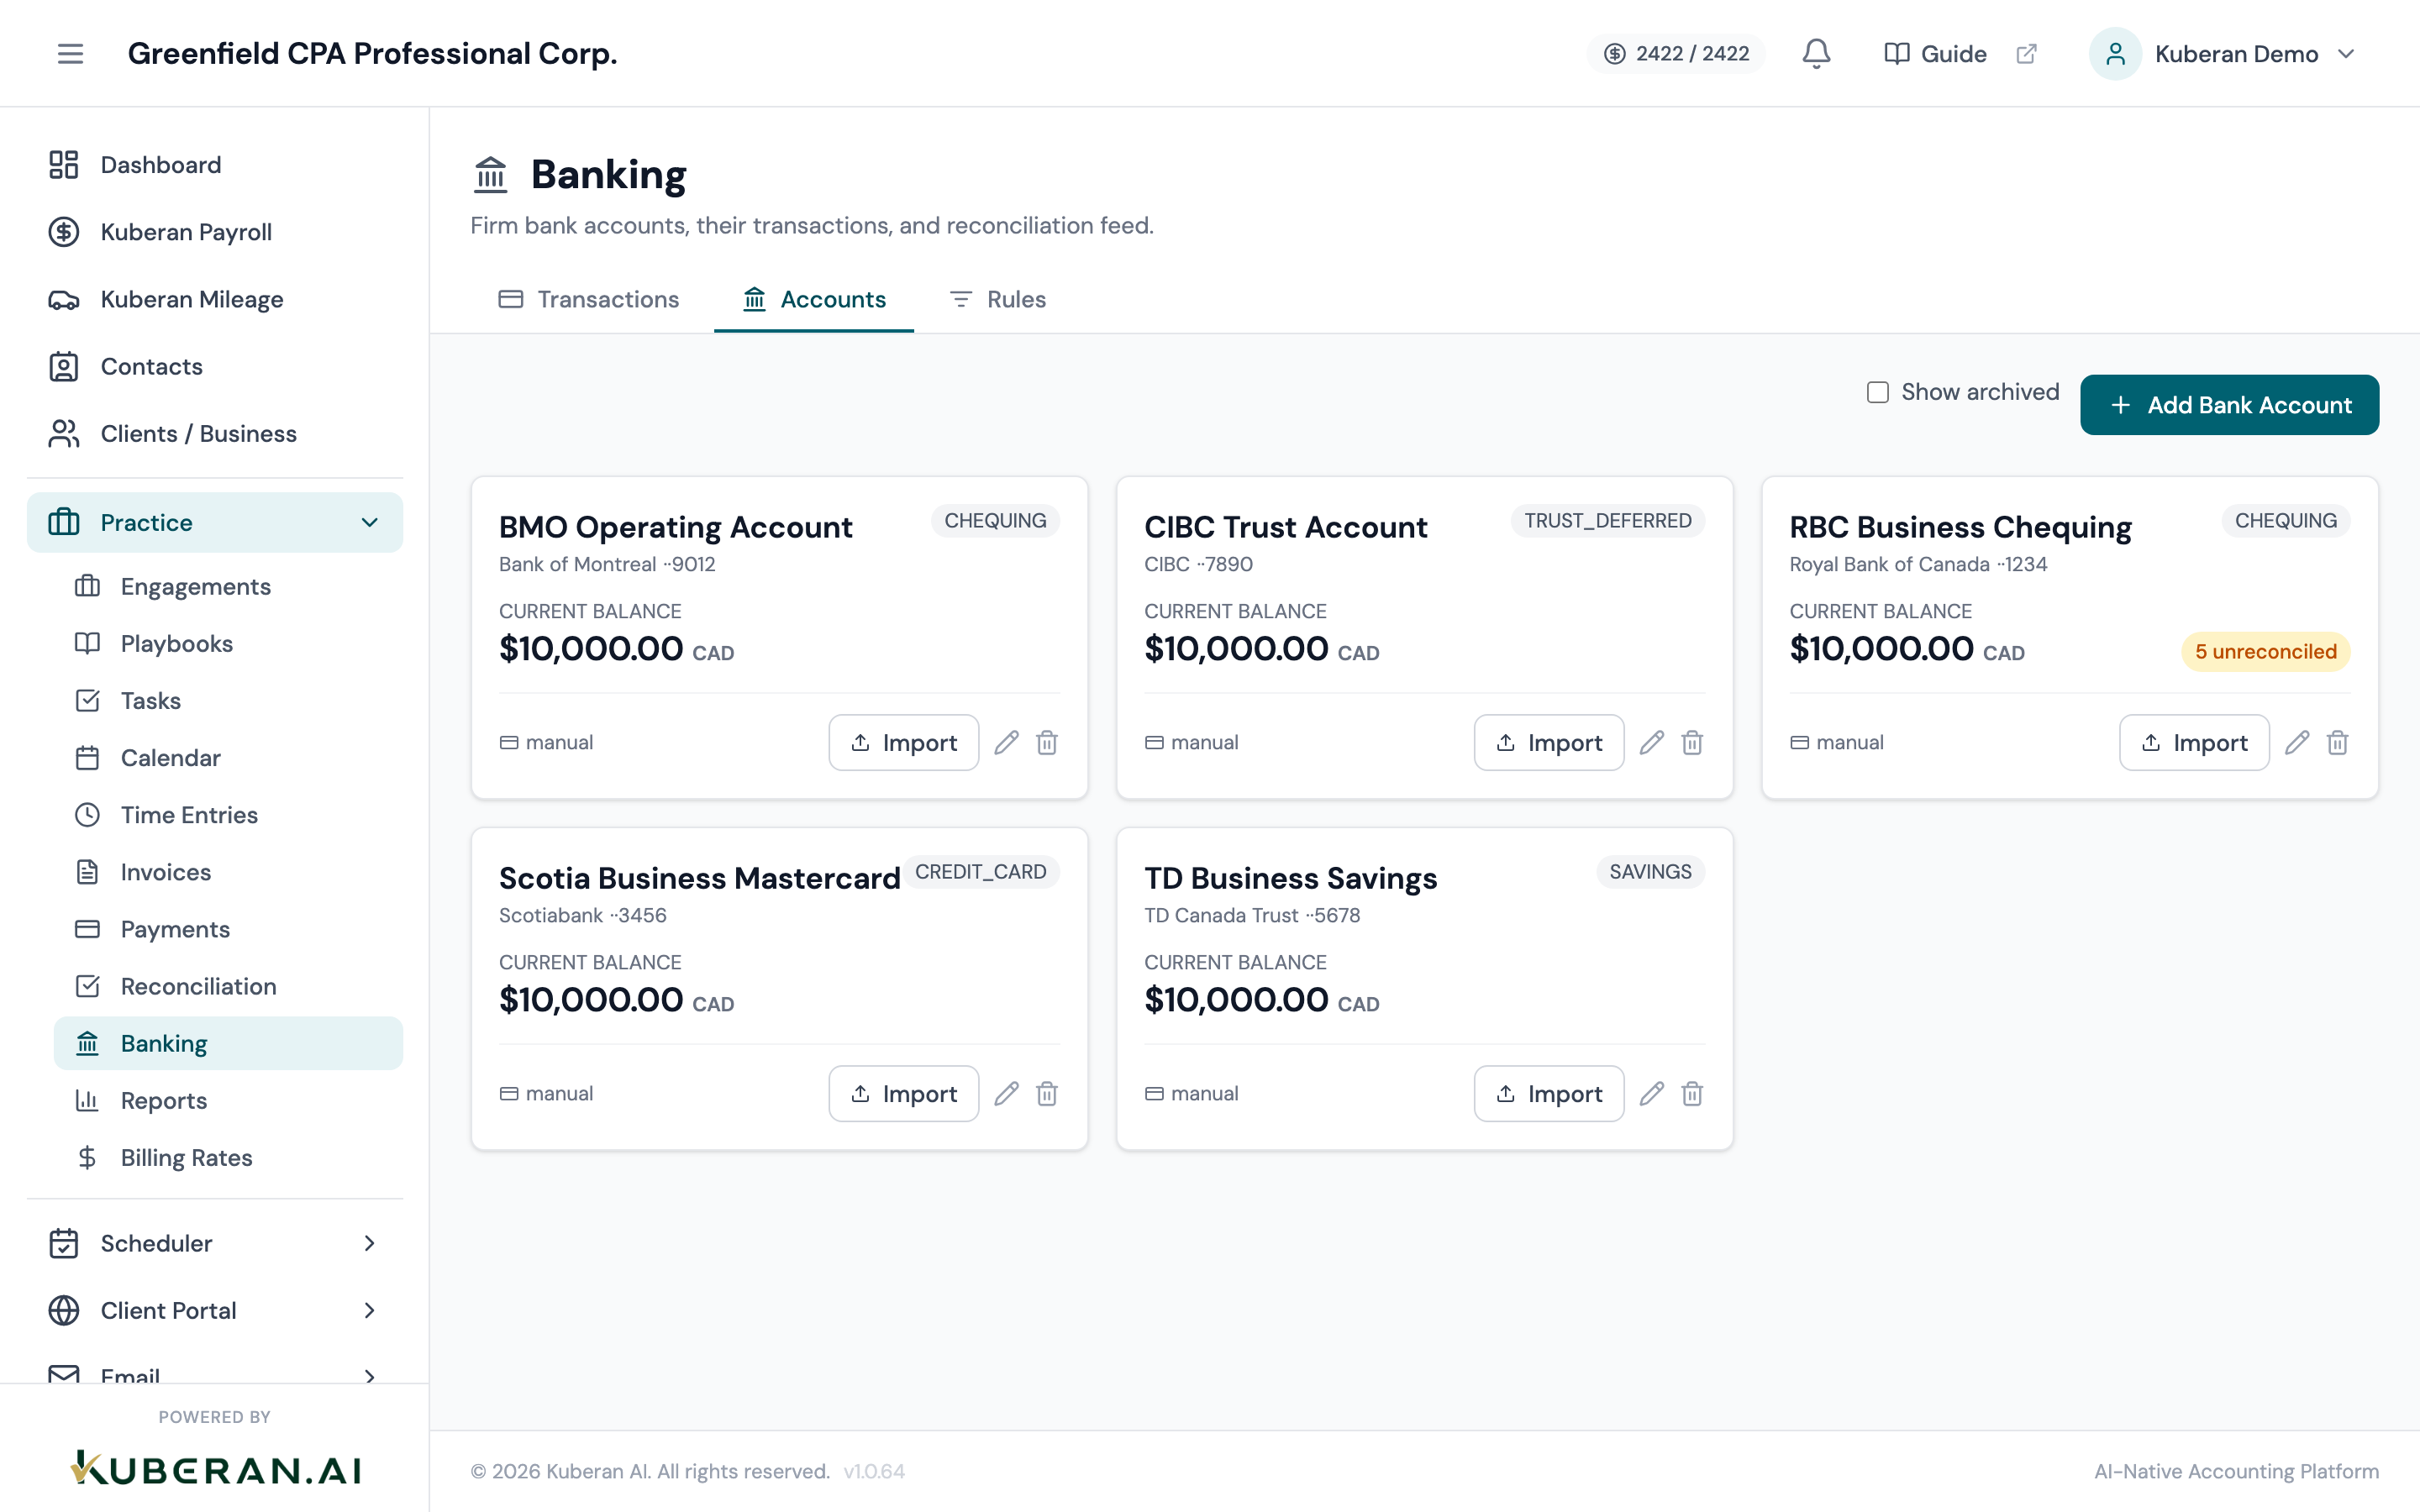Click the CREDIT_CARD tag on Scotia card

980,872
